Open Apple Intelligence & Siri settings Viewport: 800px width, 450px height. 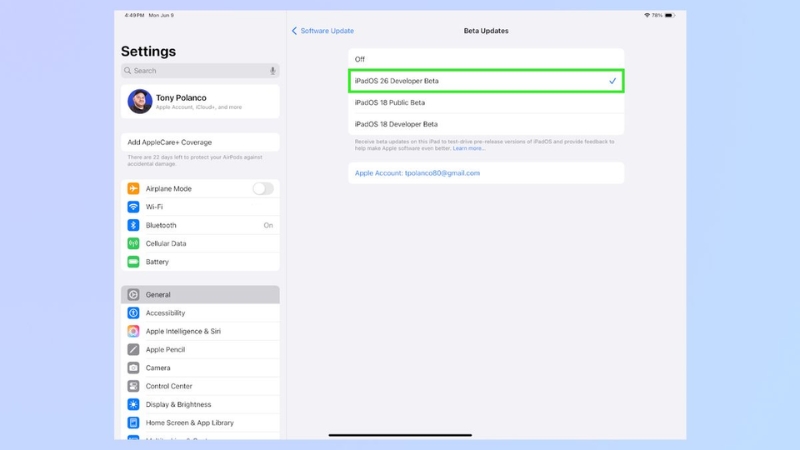point(200,331)
